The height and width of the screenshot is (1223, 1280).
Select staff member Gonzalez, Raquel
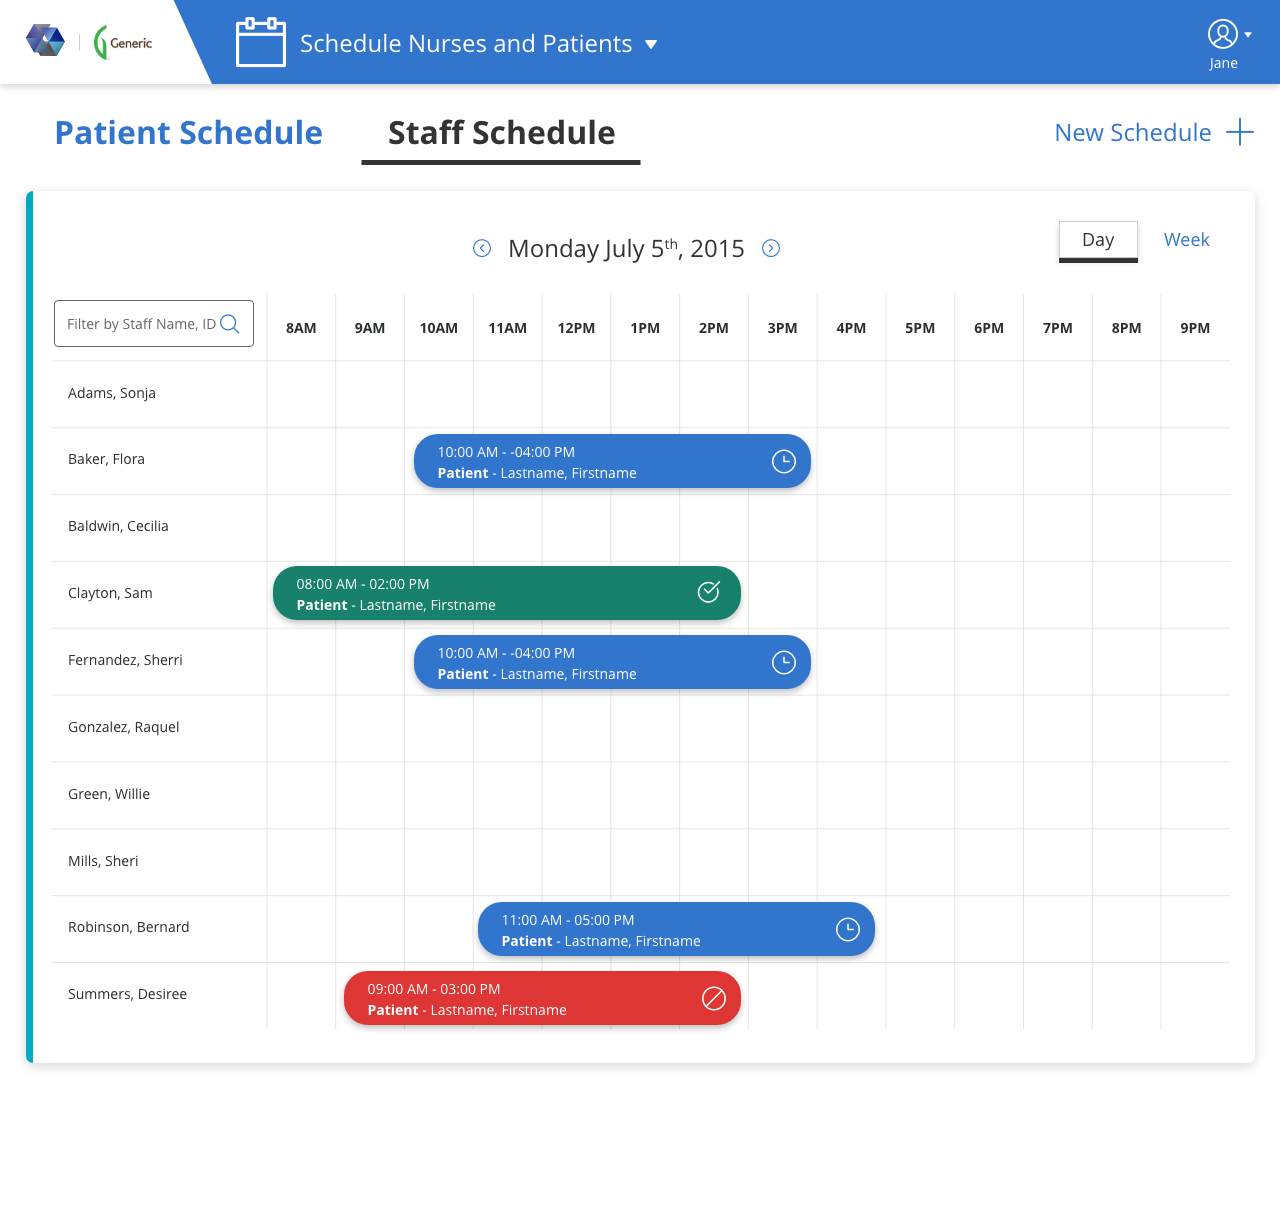(124, 727)
